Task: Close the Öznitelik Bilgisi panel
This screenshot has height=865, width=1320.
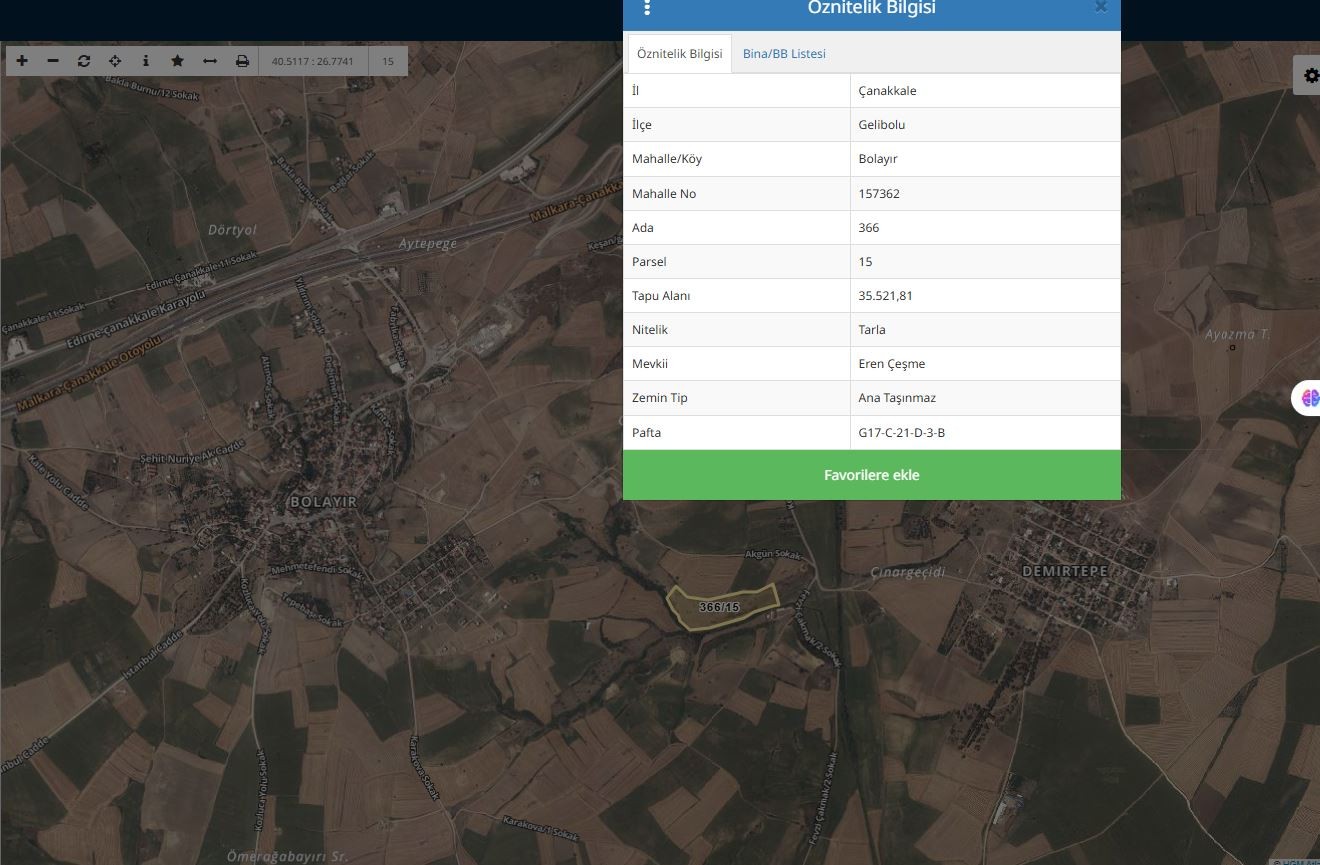Action: [x=1101, y=7]
